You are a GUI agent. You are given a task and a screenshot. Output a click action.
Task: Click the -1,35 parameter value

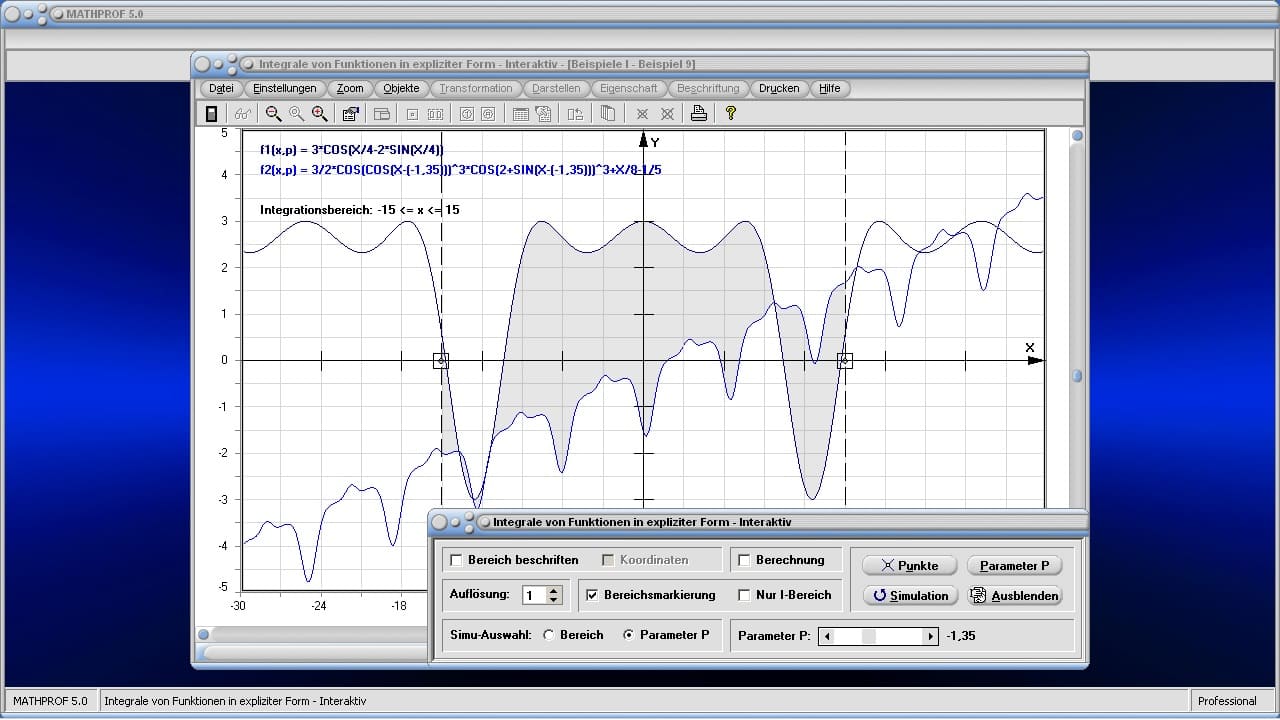pyautogui.click(x=961, y=636)
